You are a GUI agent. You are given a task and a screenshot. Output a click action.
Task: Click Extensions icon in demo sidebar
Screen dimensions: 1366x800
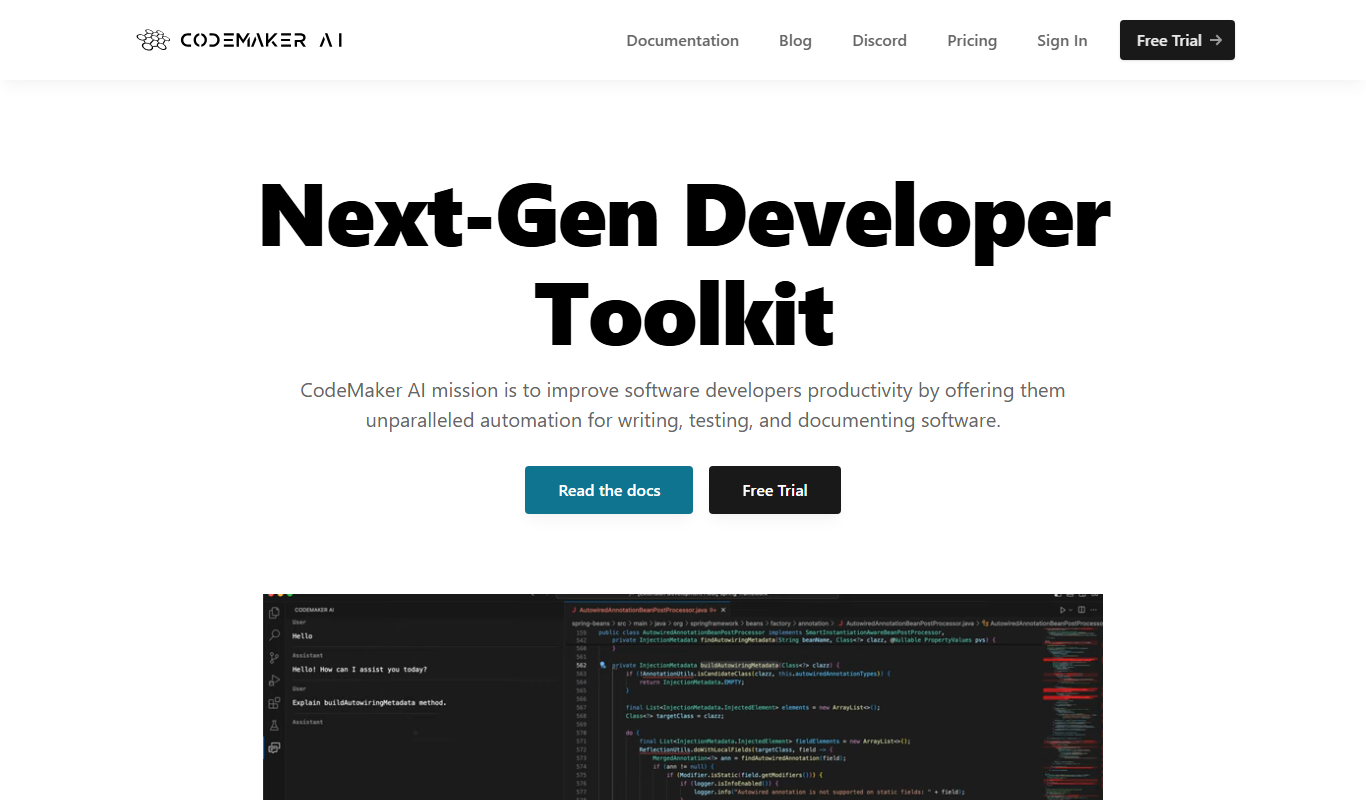274,703
